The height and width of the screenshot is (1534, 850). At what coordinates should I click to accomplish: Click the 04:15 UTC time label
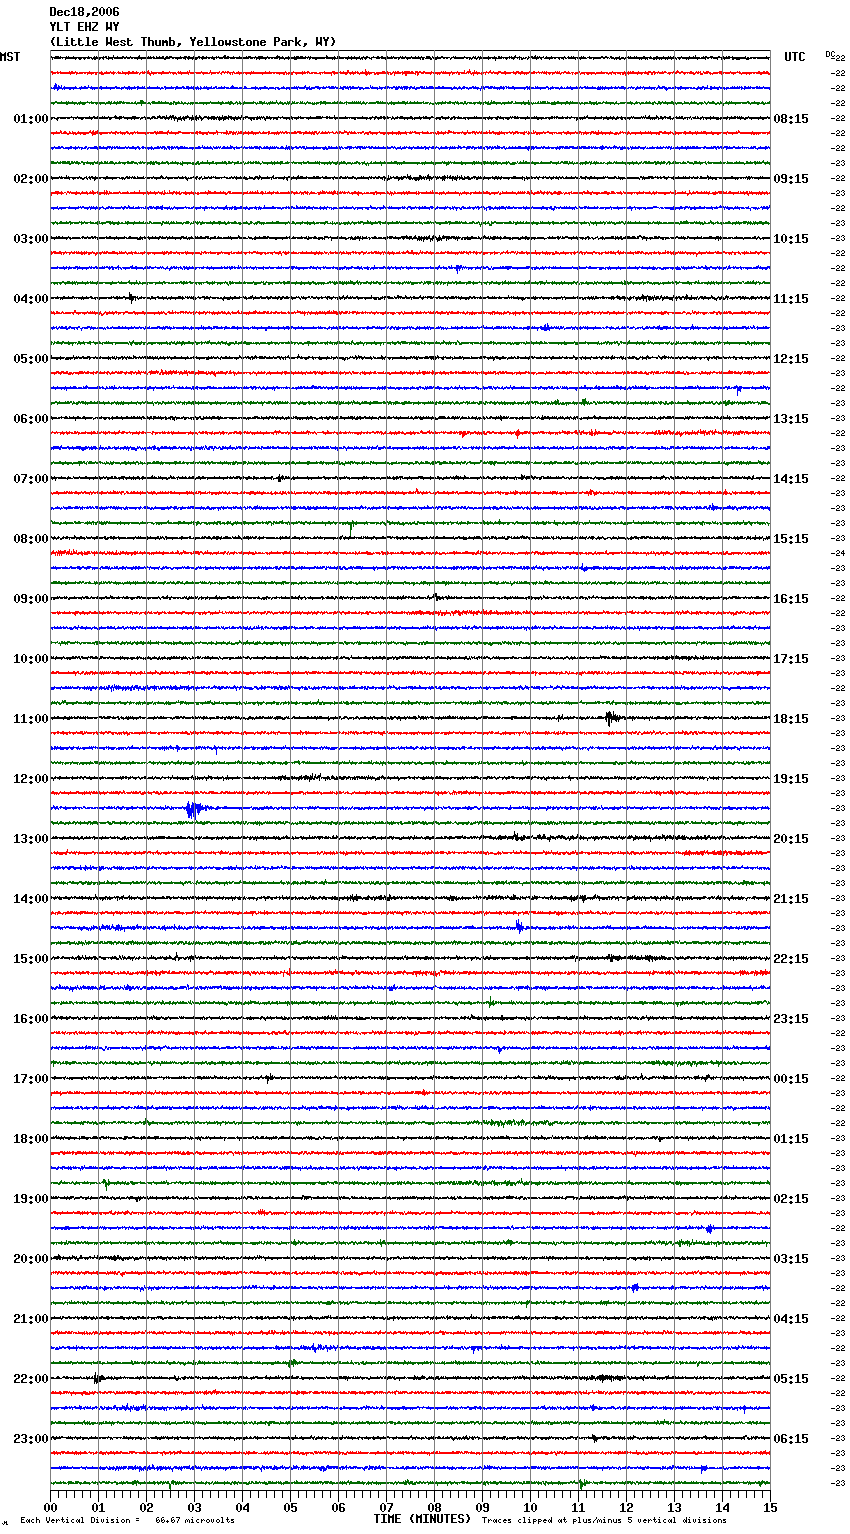(x=791, y=1319)
